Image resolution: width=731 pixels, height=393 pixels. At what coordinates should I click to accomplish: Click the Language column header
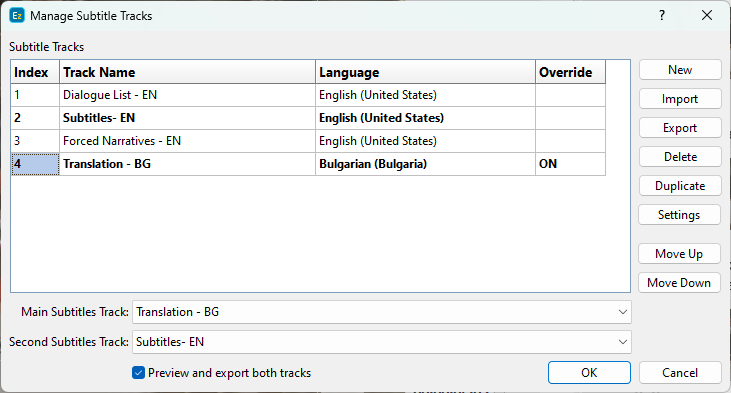(x=425, y=72)
